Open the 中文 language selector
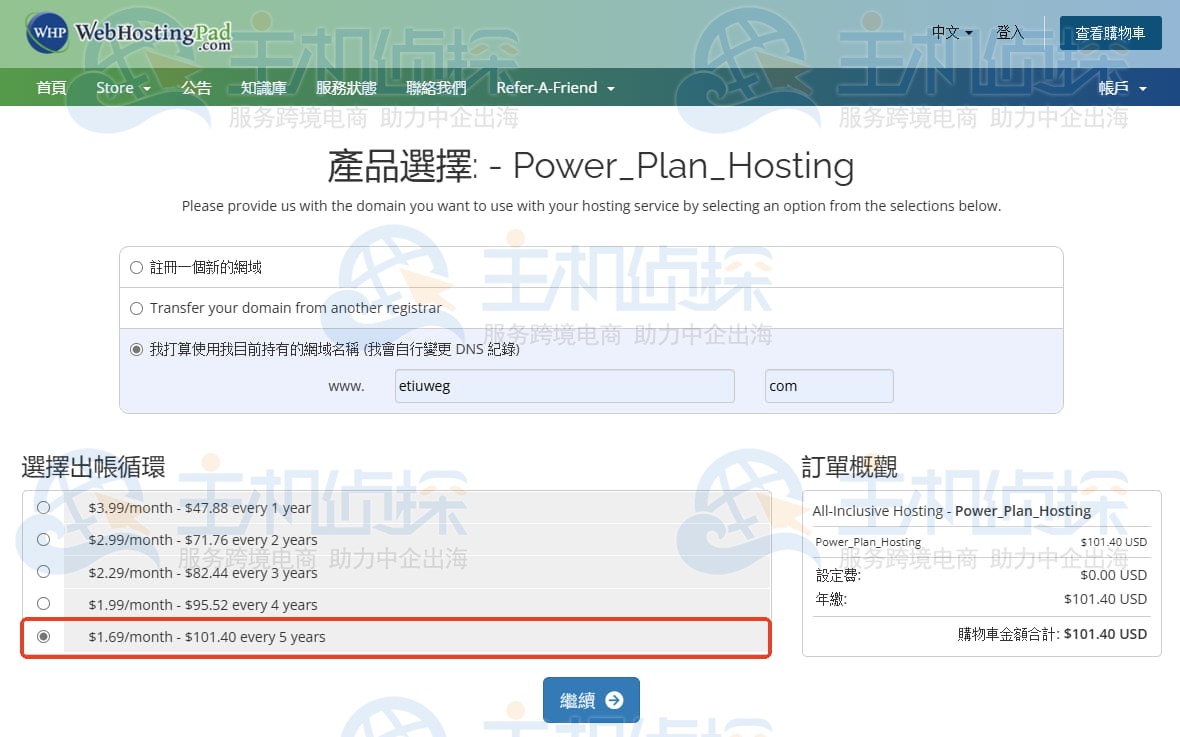Image resolution: width=1180 pixels, height=737 pixels. click(x=948, y=33)
